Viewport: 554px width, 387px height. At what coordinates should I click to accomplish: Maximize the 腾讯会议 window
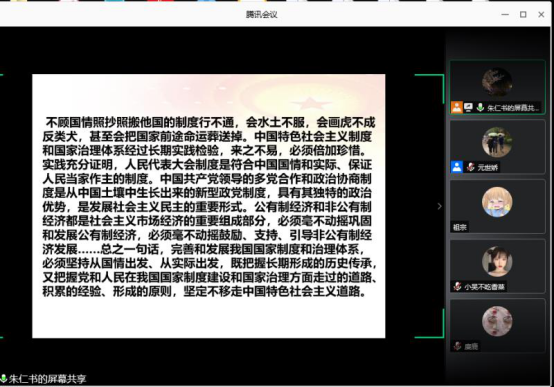(523, 14)
